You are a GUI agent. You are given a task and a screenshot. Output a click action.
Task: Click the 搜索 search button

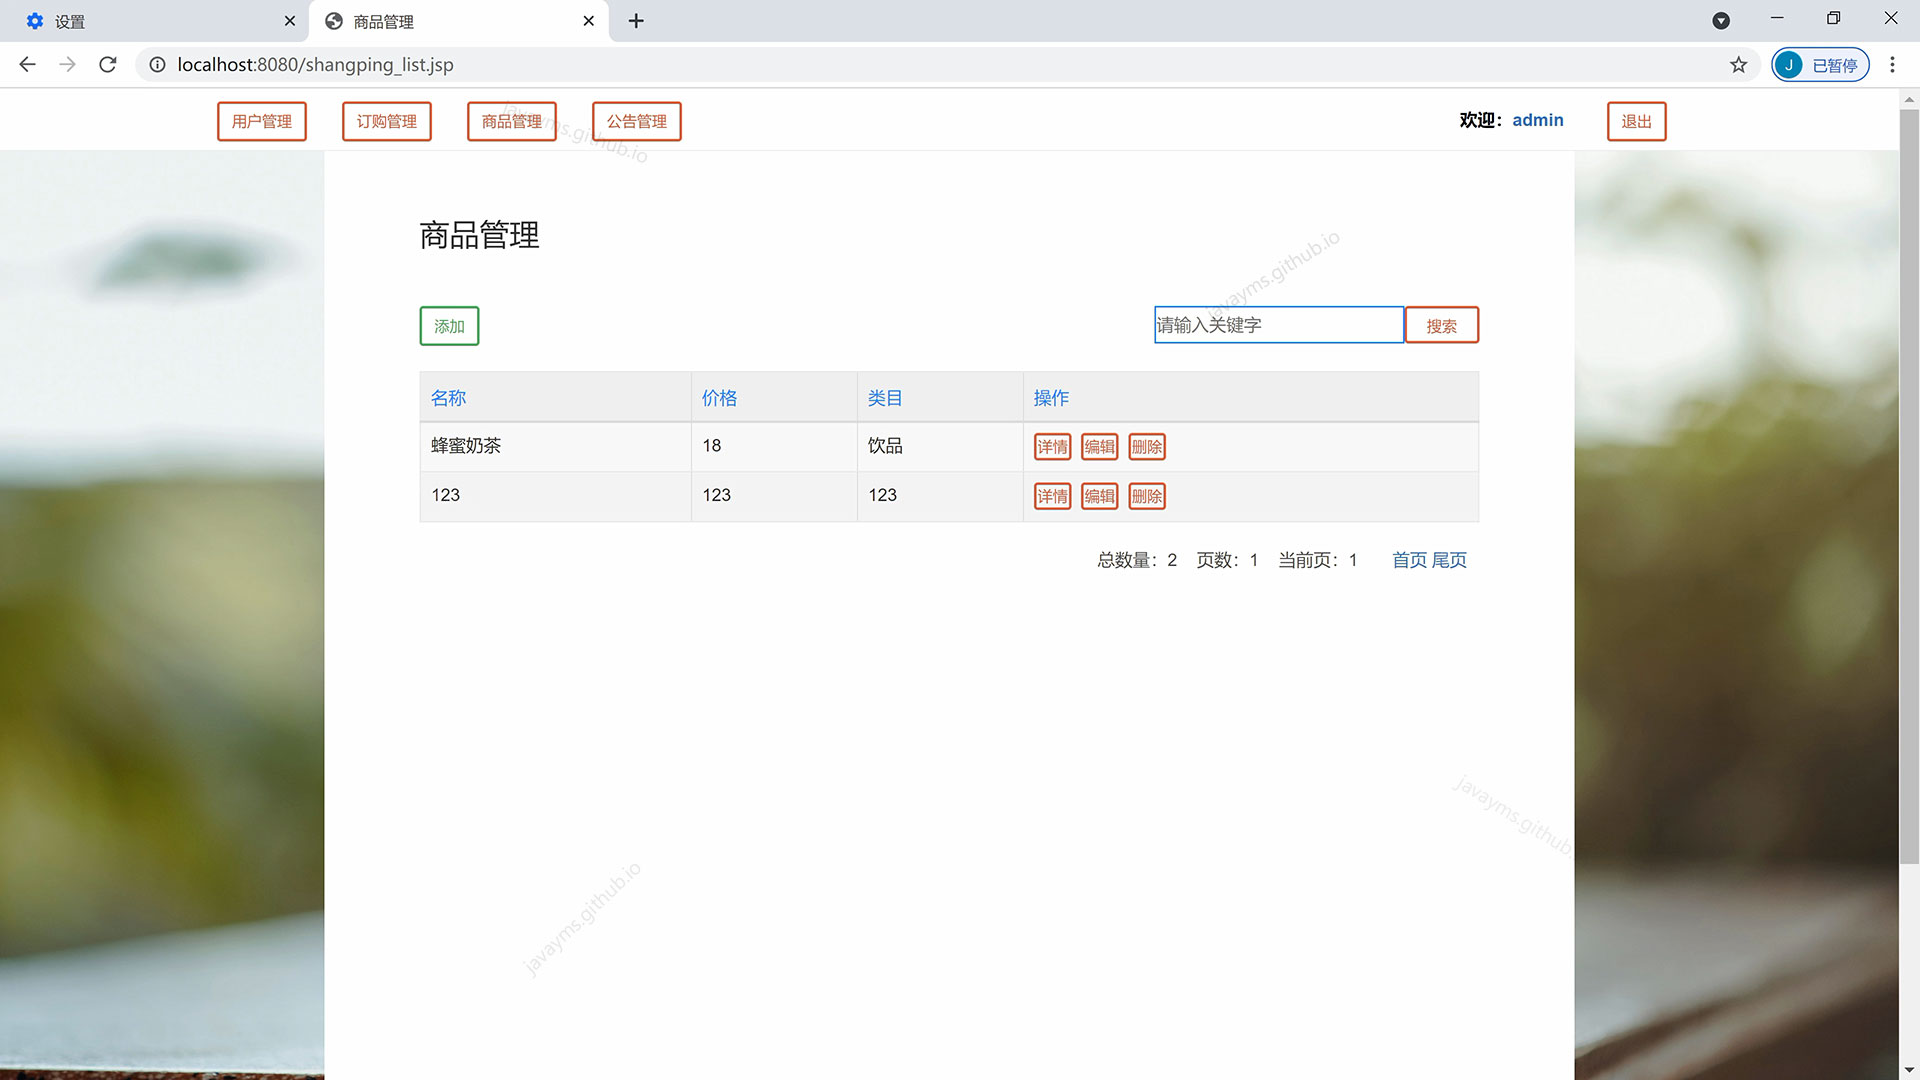(1442, 325)
